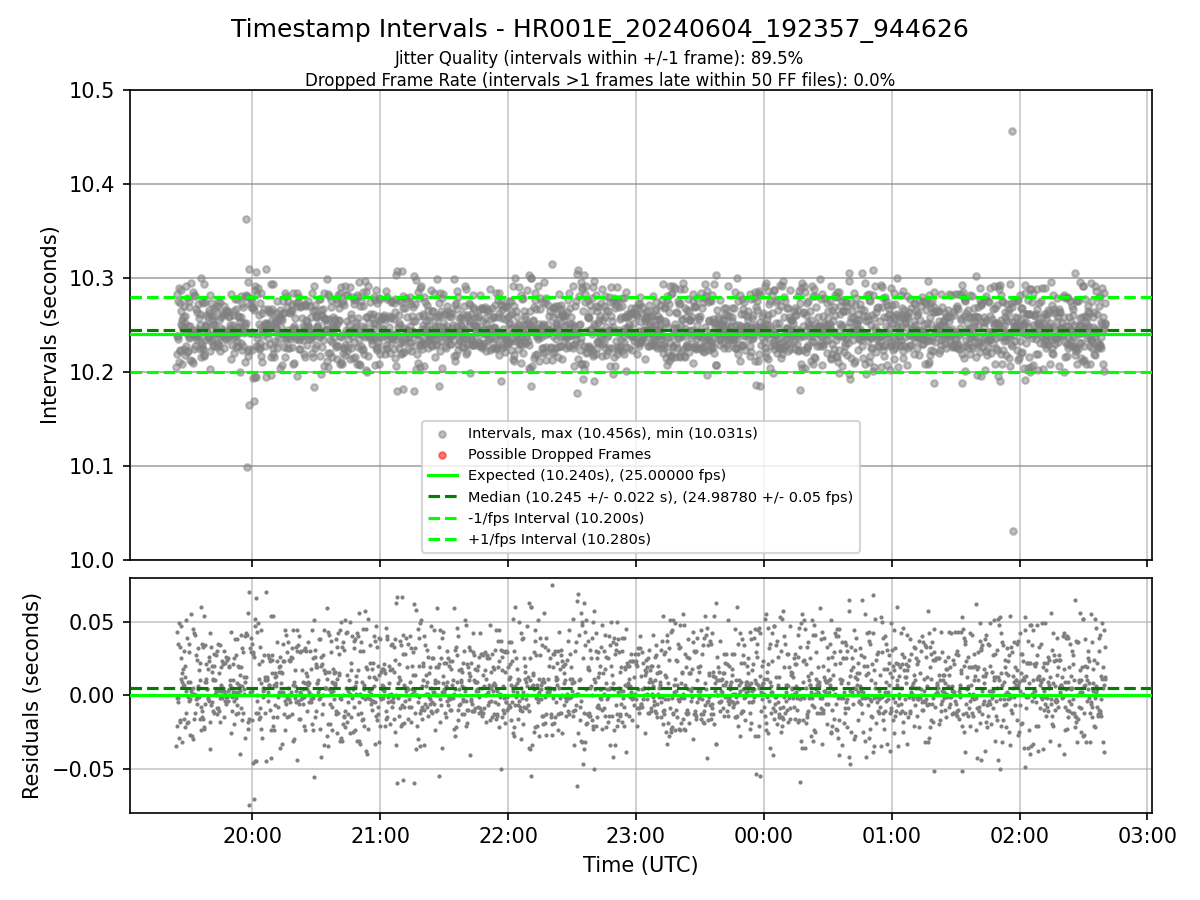Click the 01:00 time tick label
Viewport: 1200px width, 900px height.
891,836
